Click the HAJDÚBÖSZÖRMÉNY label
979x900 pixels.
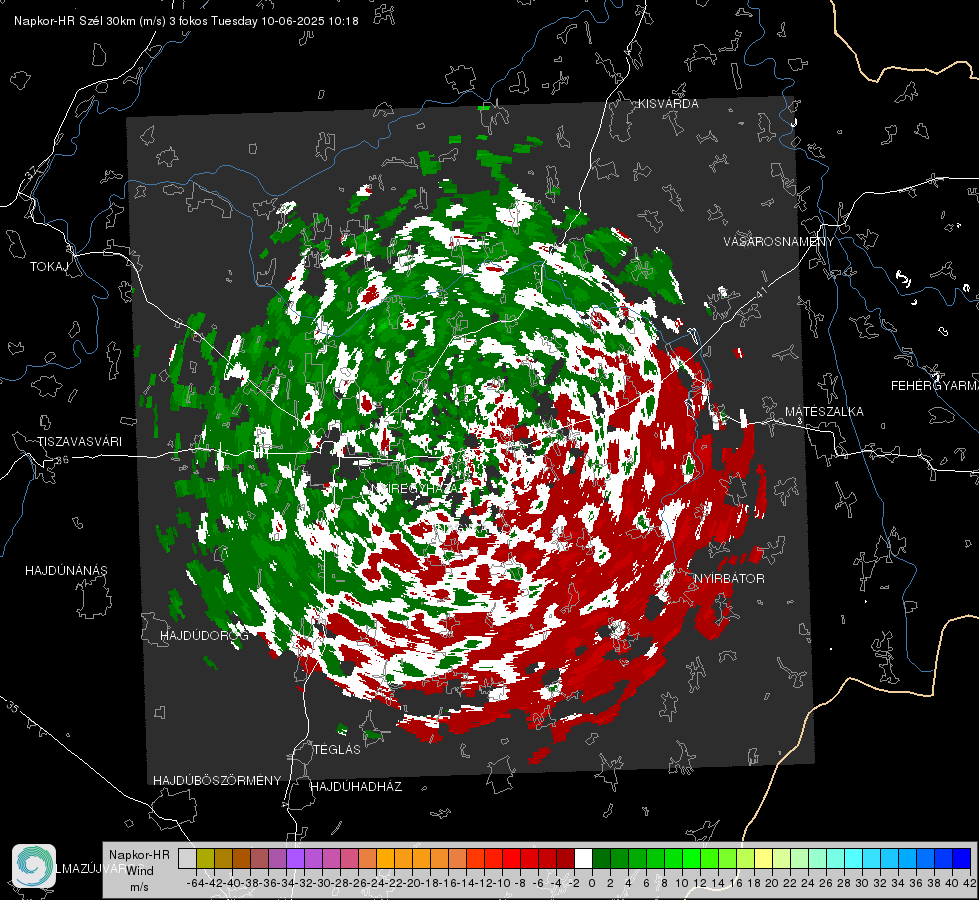[217, 781]
